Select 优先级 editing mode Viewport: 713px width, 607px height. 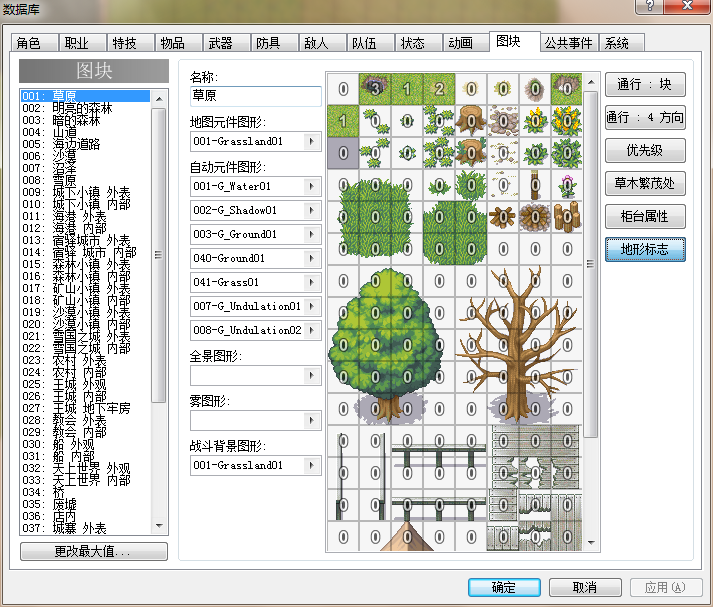645,150
